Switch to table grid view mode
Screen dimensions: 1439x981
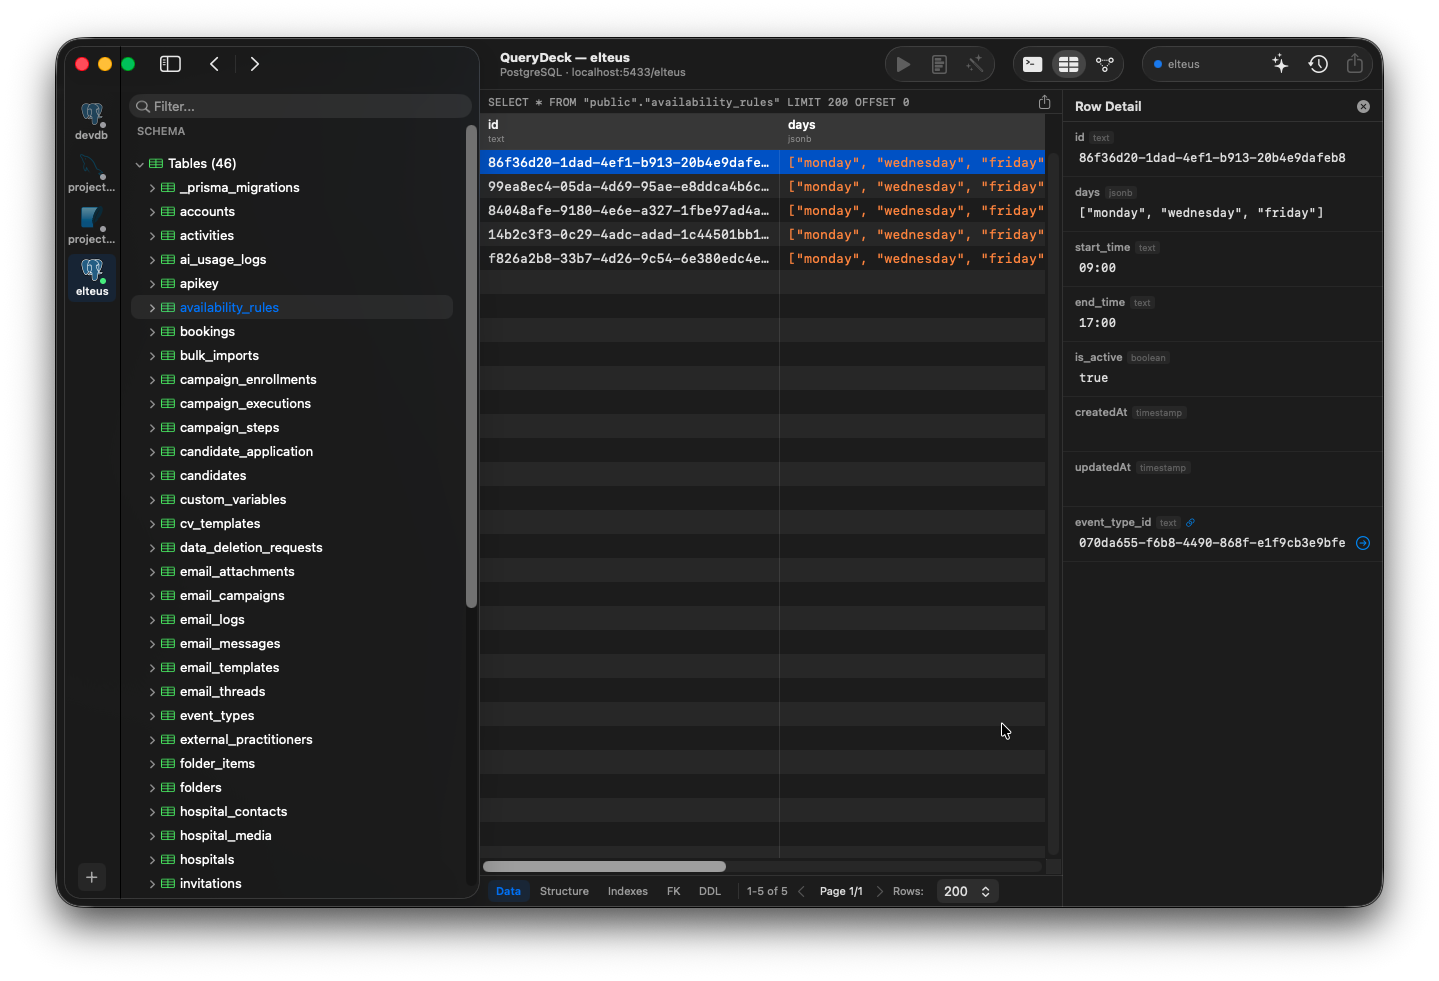click(x=1068, y=64)
